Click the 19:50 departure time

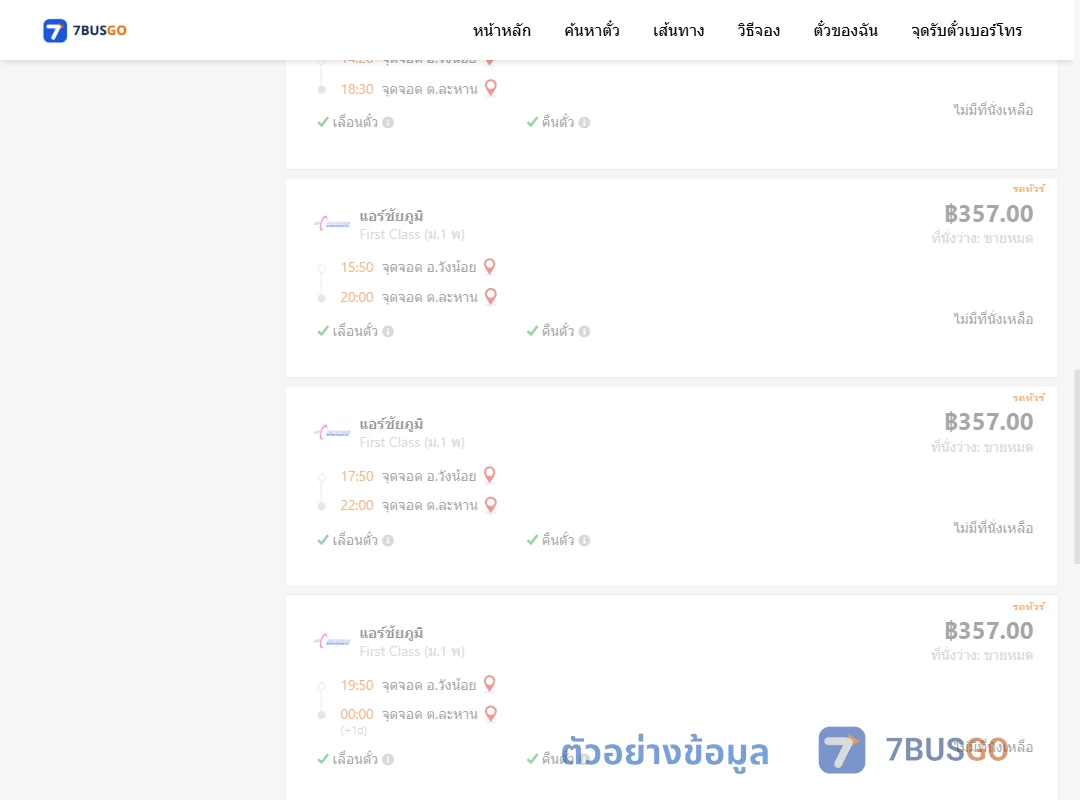click(357, 685)
